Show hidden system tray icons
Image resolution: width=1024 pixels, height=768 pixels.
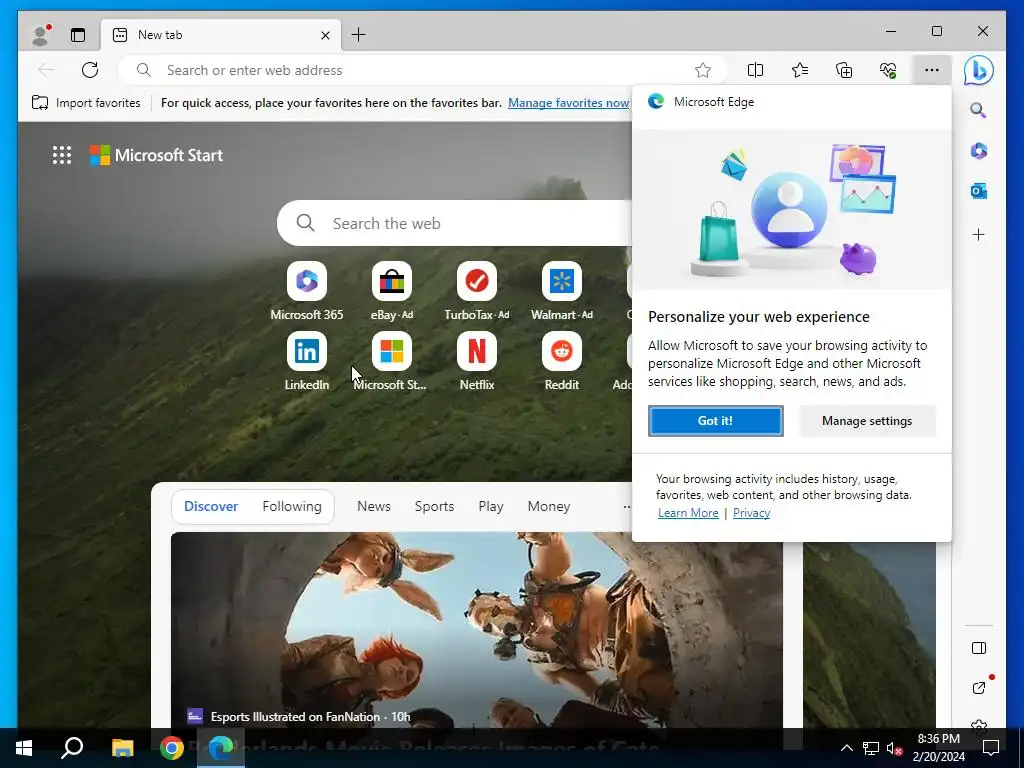pos(846,748)
